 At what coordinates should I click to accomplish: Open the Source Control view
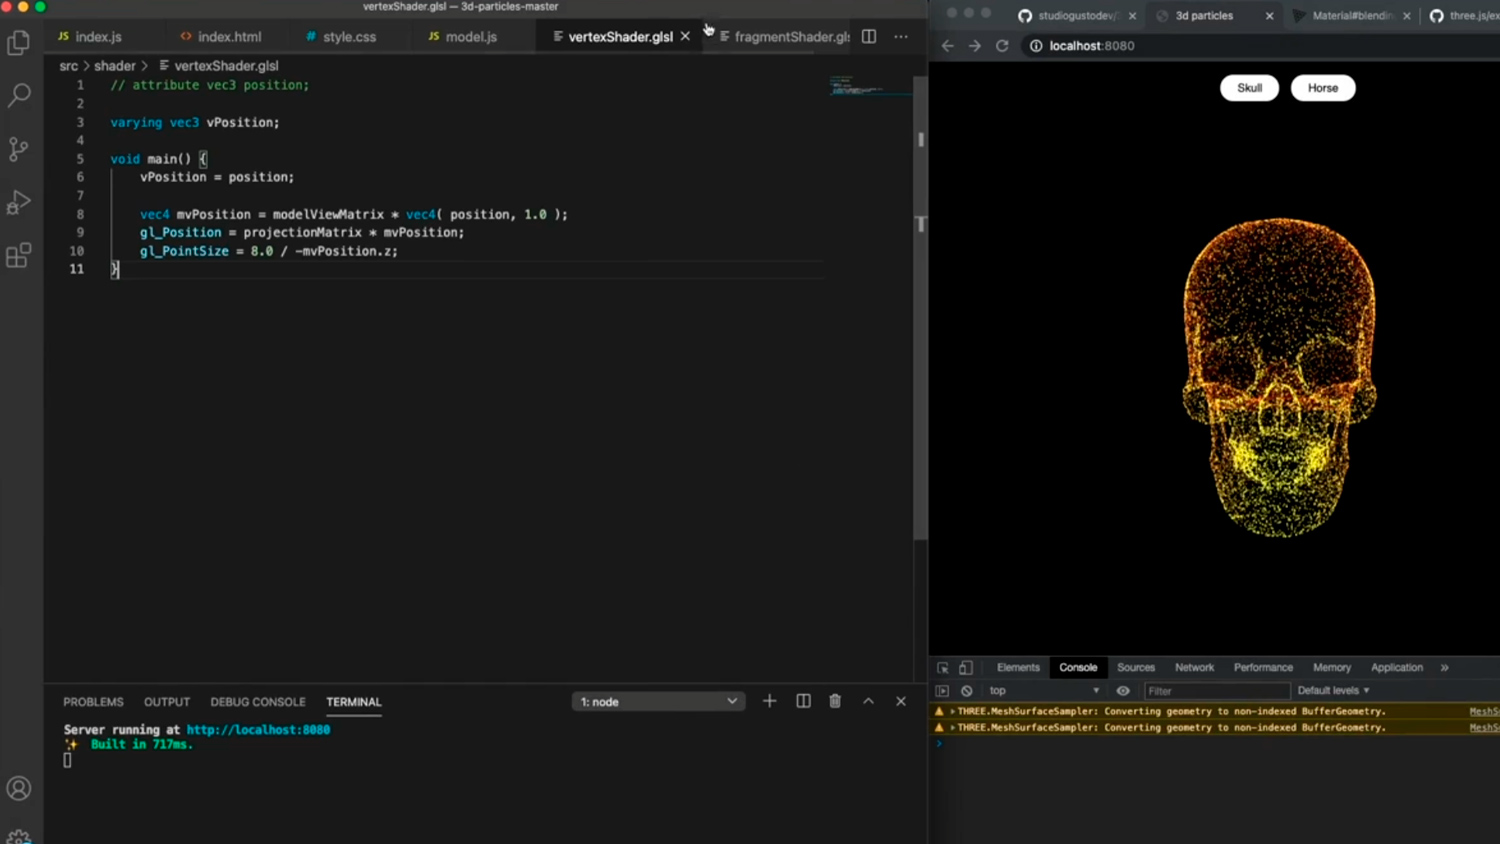point(19,148)
